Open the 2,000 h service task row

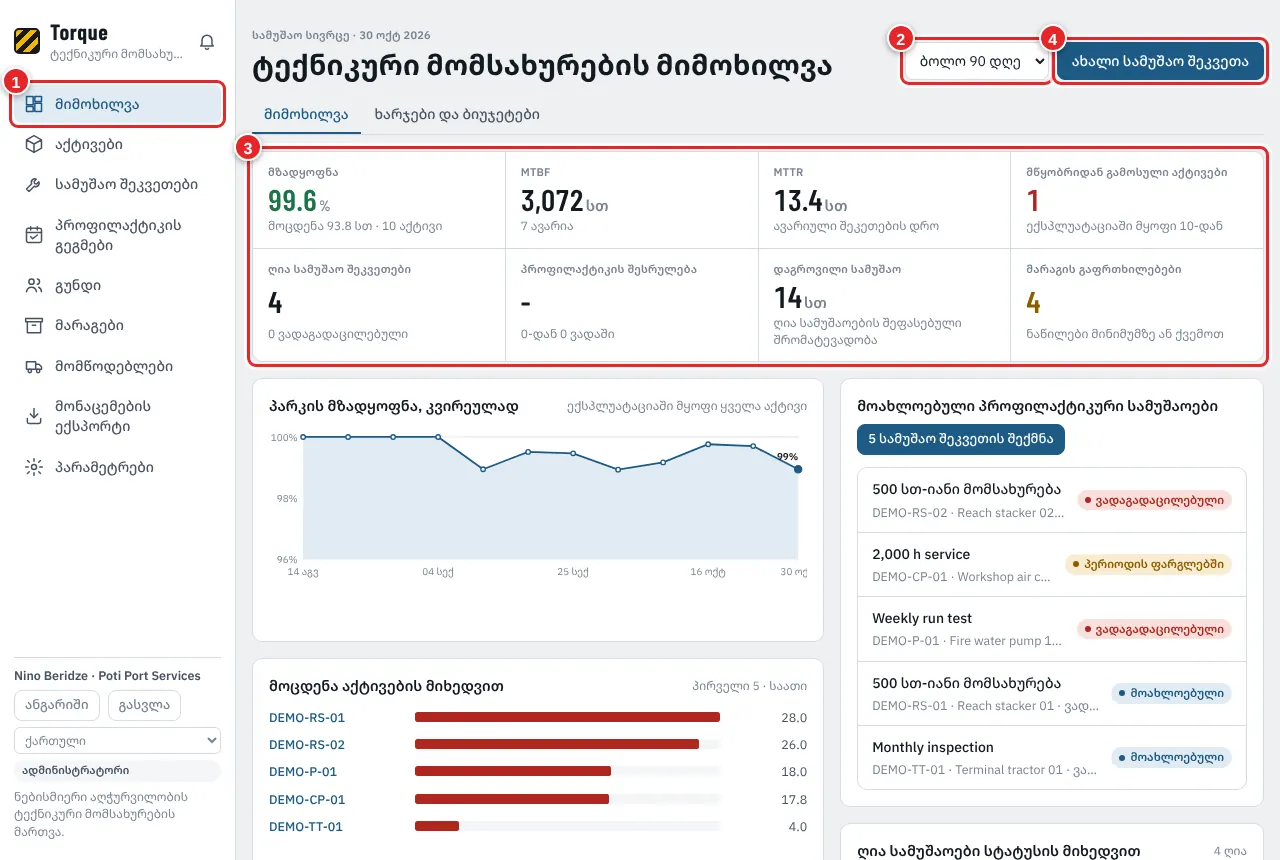click(1052, 565)
